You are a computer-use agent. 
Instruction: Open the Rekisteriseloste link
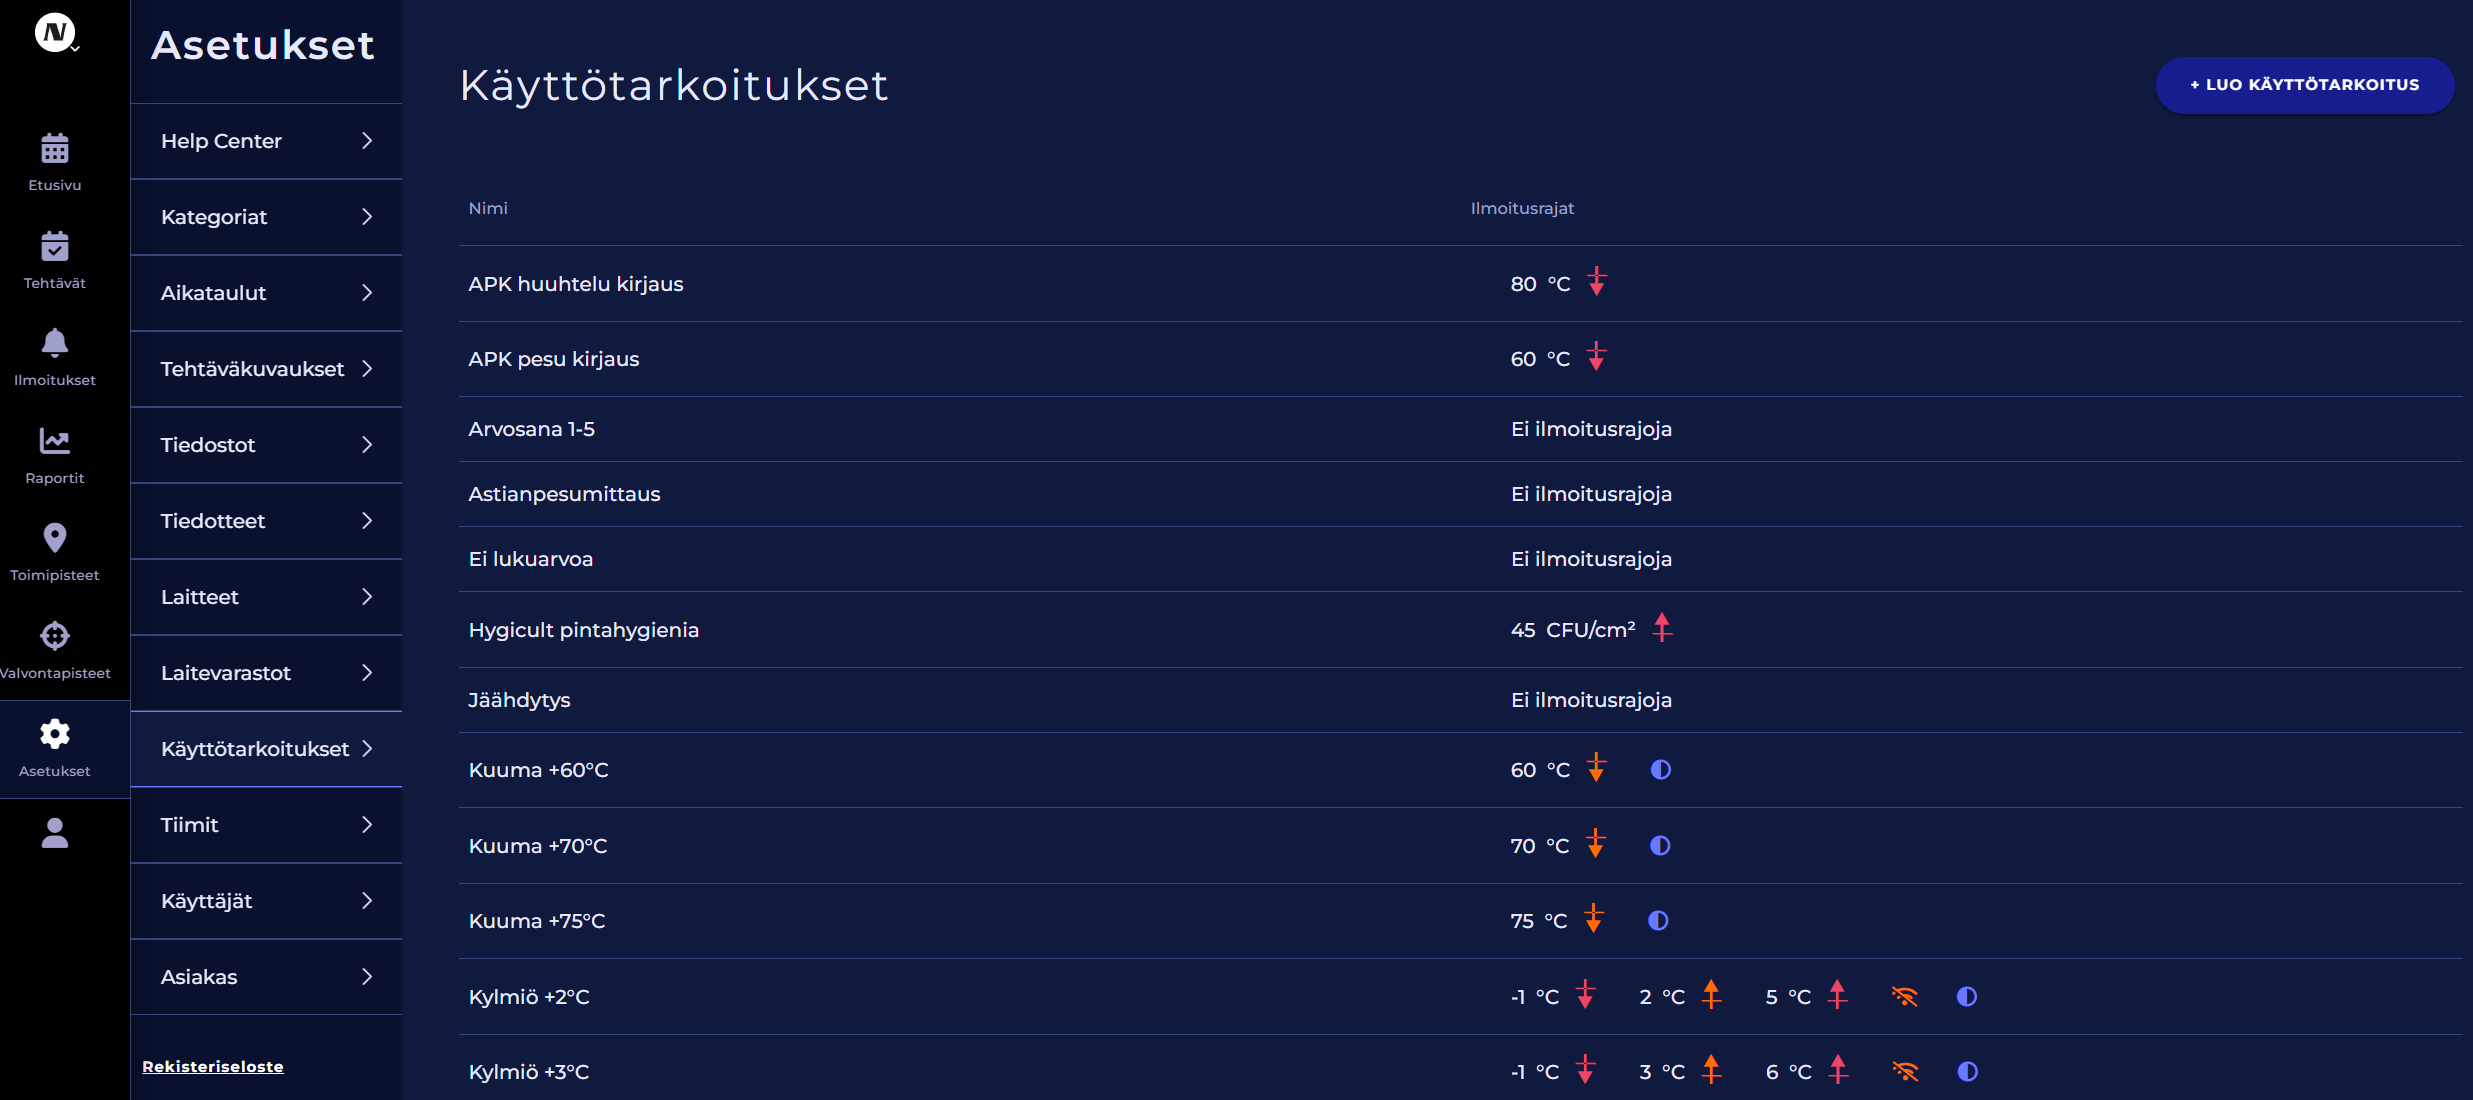(x=213, y=1066)
